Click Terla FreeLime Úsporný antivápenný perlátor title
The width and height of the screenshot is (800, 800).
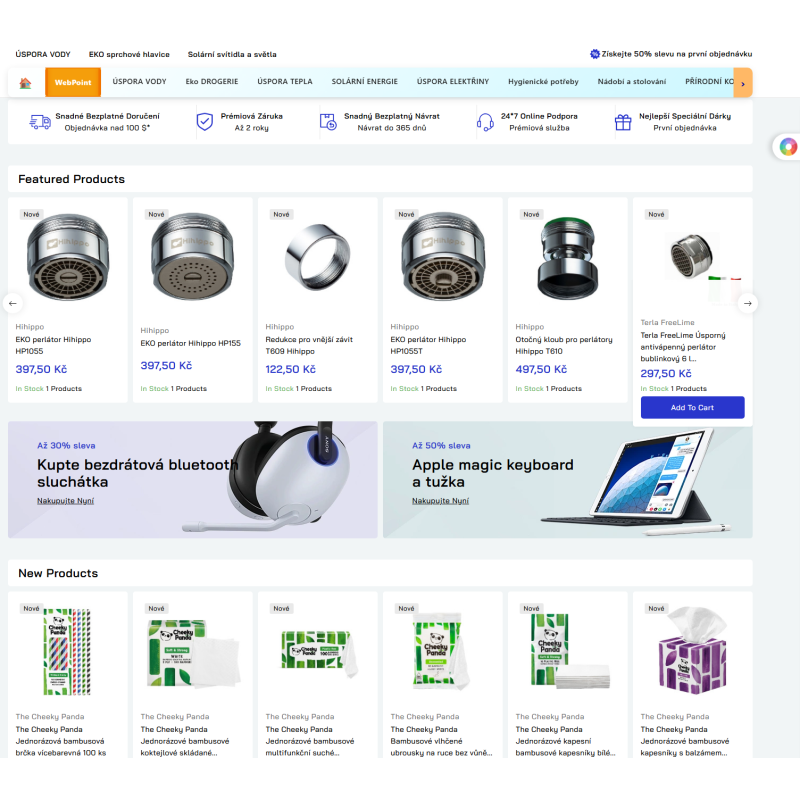[x=683, y=347]
